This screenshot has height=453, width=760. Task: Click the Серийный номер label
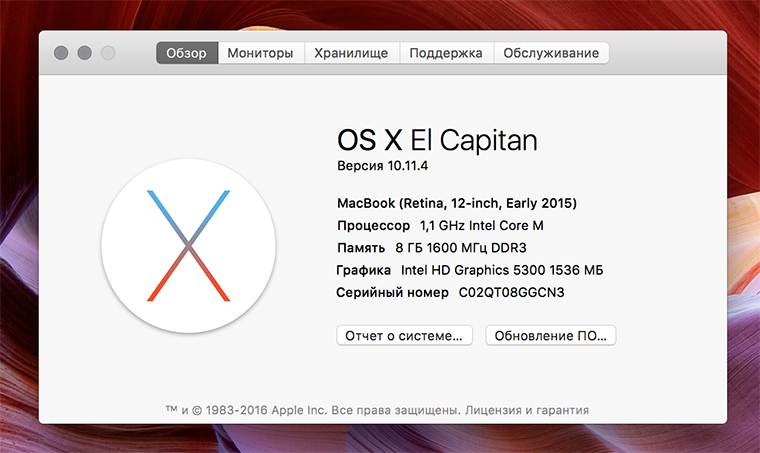[x=393, y=293]
